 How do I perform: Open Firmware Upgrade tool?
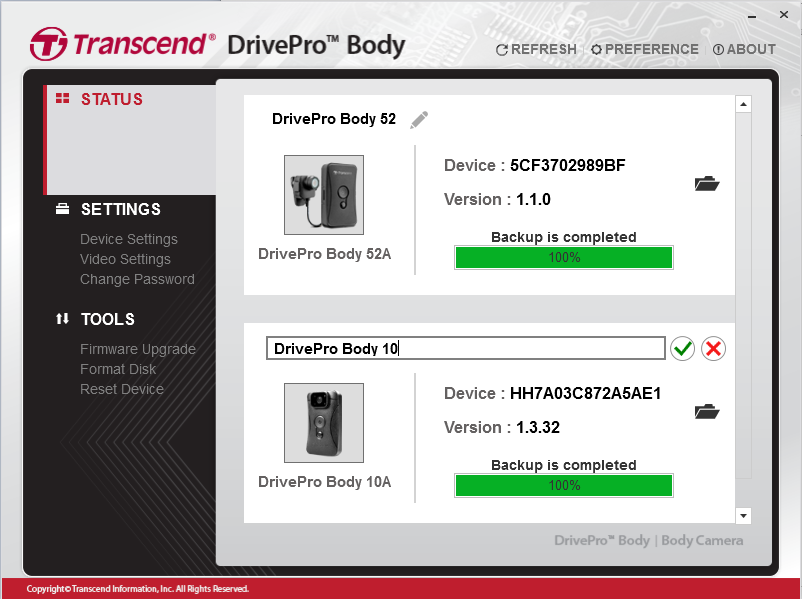[138, 349]
